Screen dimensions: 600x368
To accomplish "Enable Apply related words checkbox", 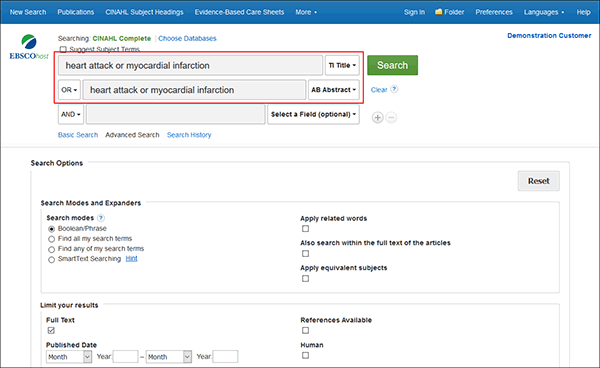I will (305, 229).
